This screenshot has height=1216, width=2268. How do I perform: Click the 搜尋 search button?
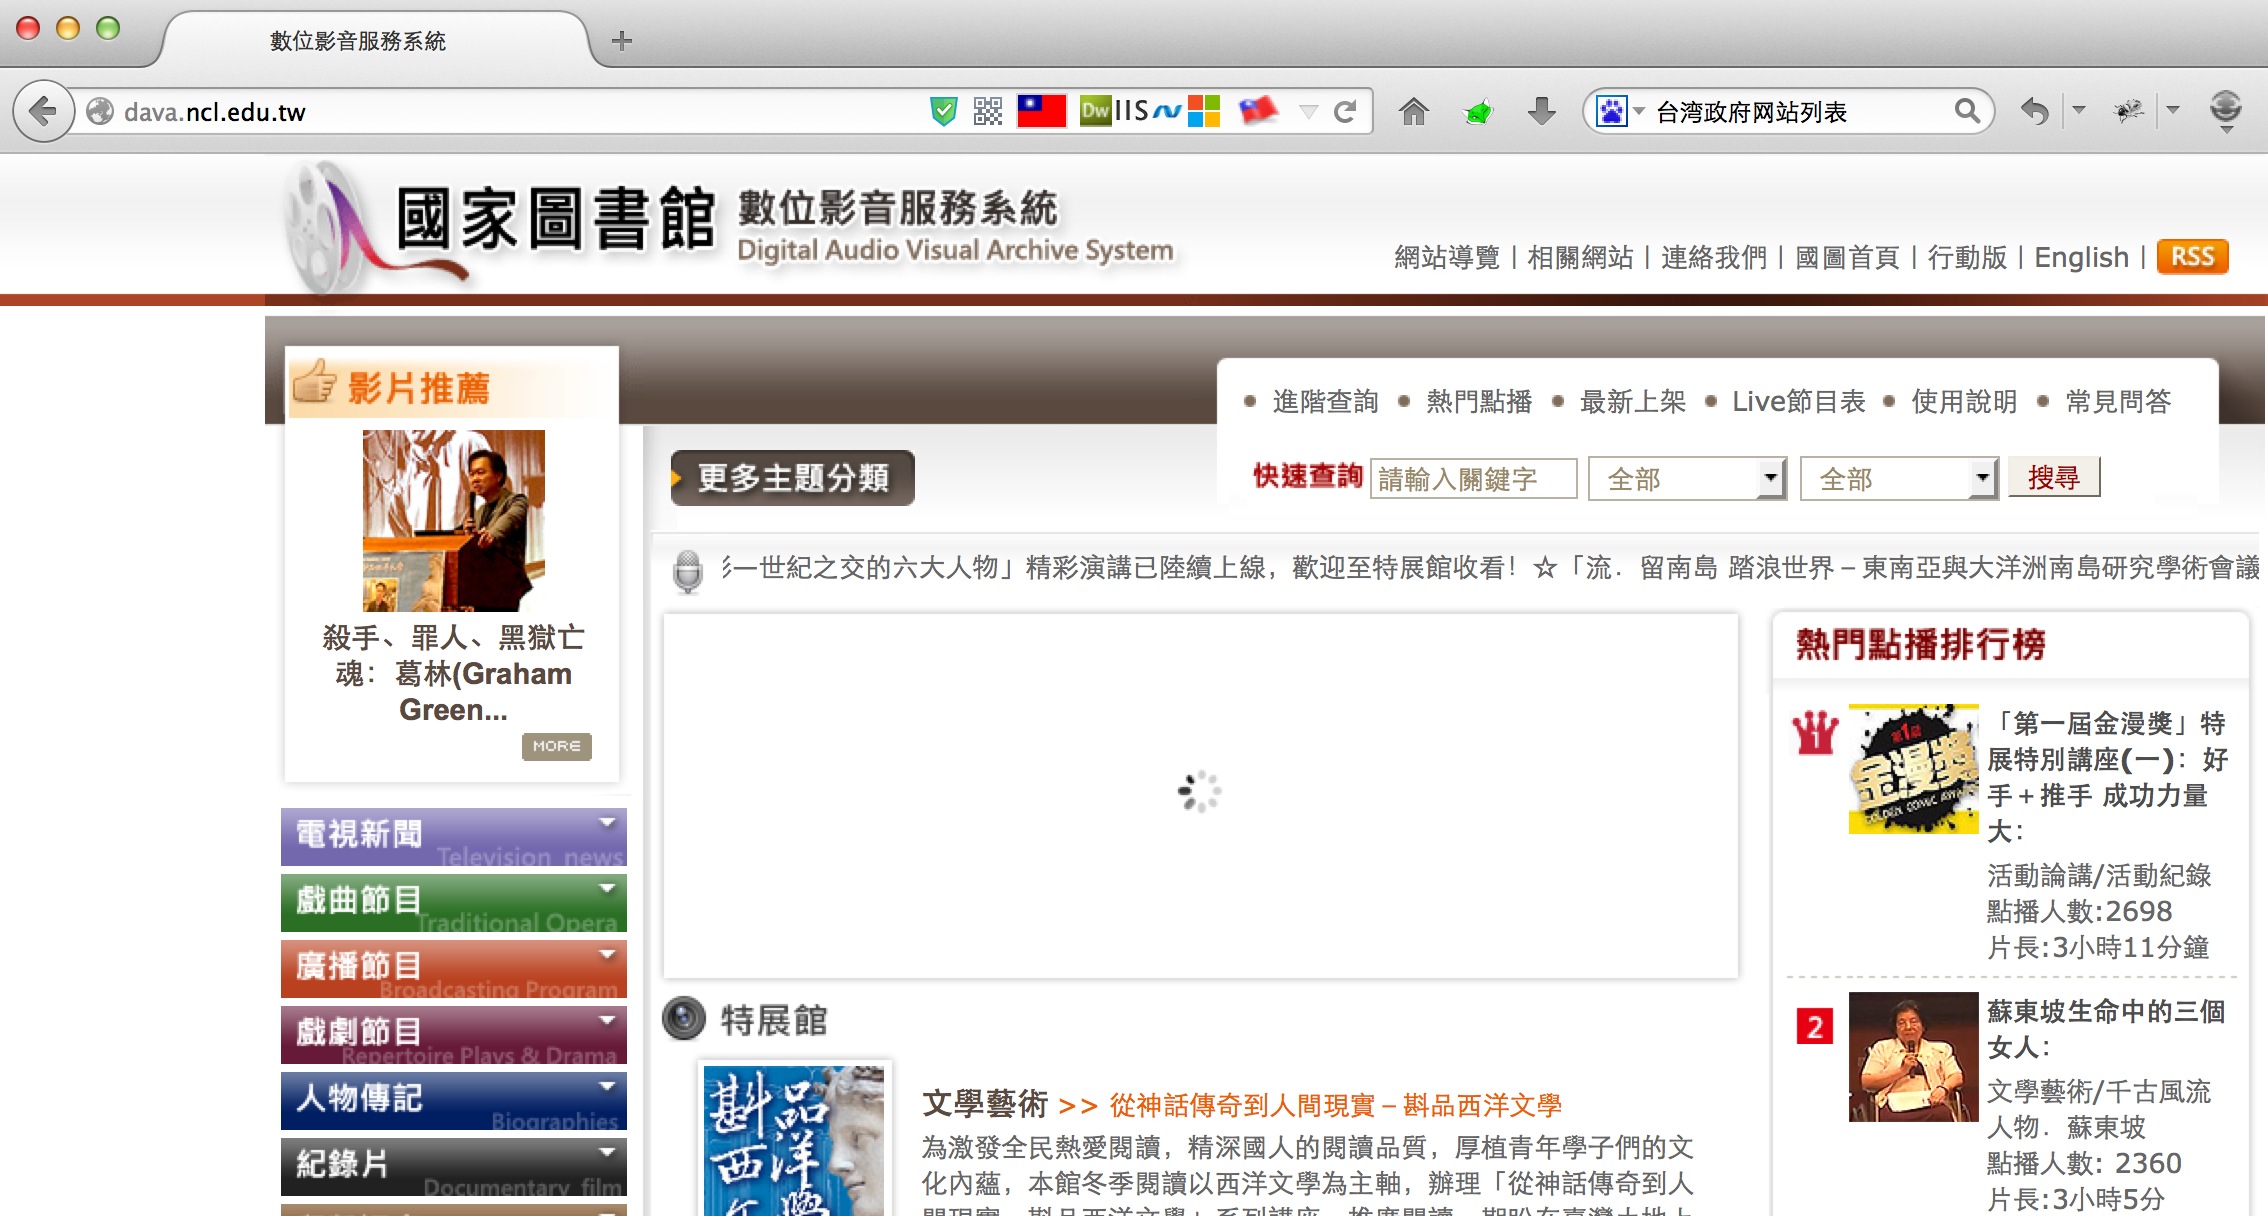[2054, 478]
